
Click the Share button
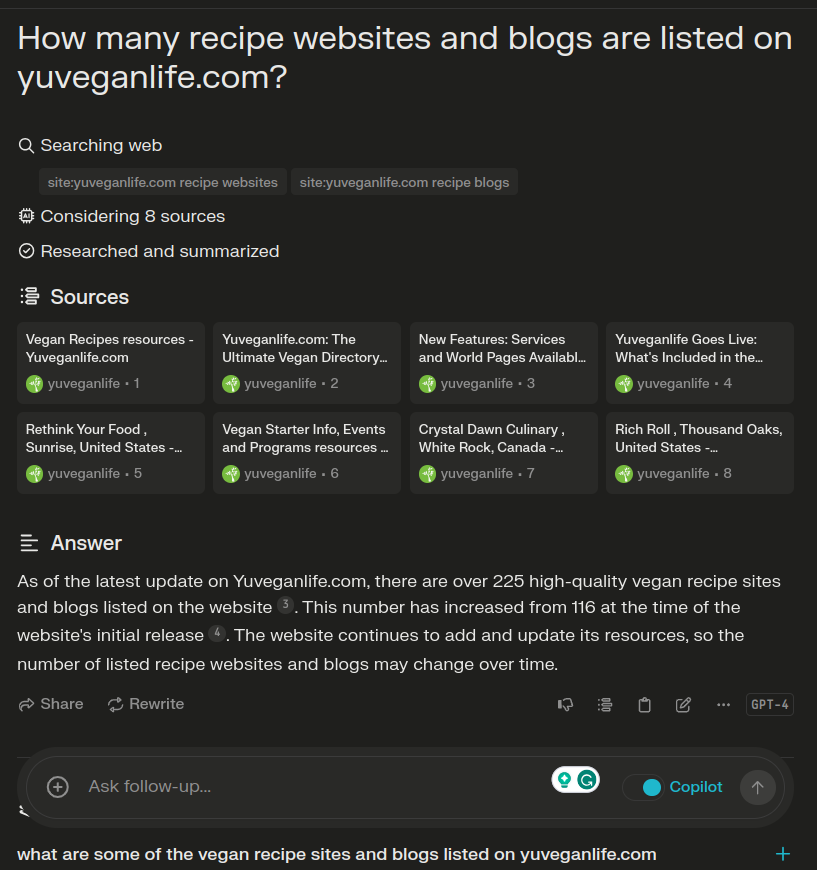click(x=51, y=704)
